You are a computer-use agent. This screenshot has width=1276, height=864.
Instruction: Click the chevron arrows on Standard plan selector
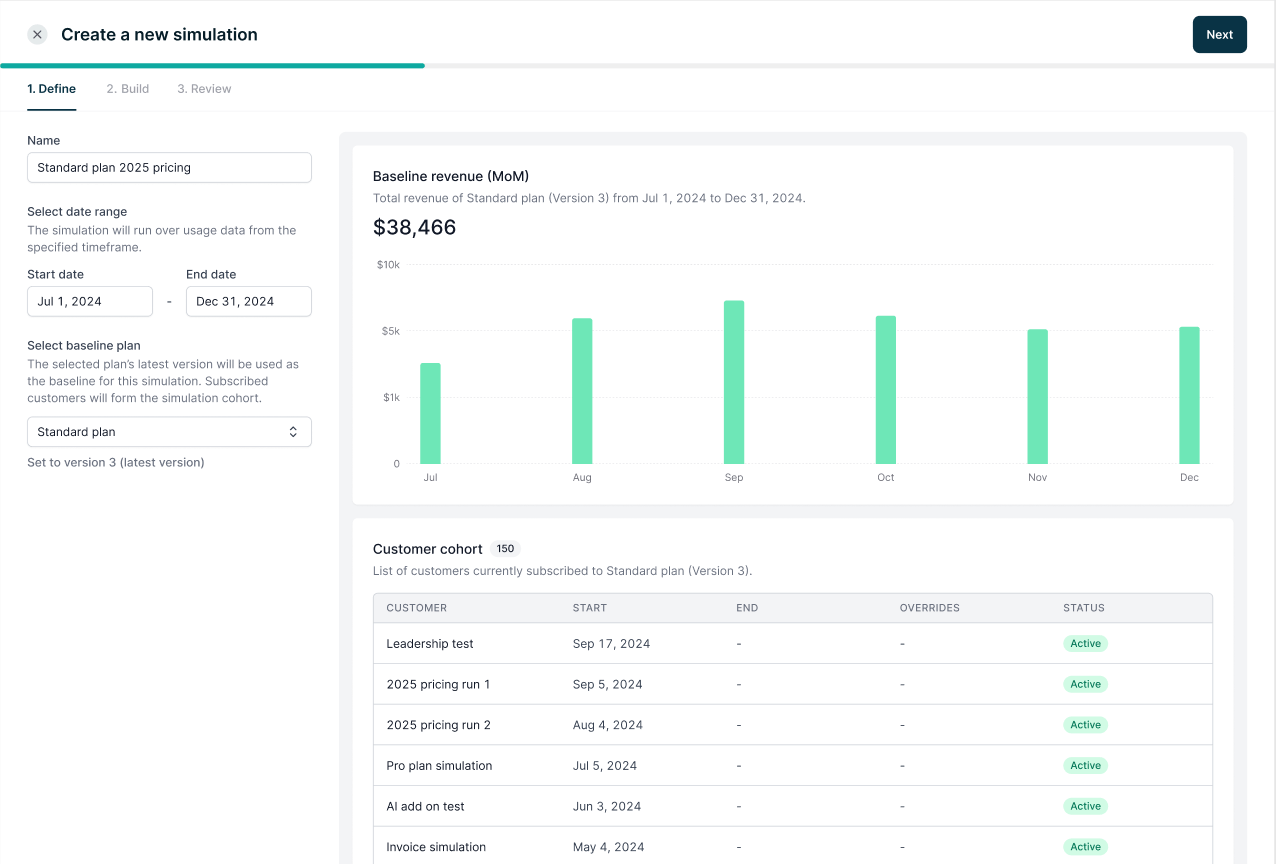point(293,432)
